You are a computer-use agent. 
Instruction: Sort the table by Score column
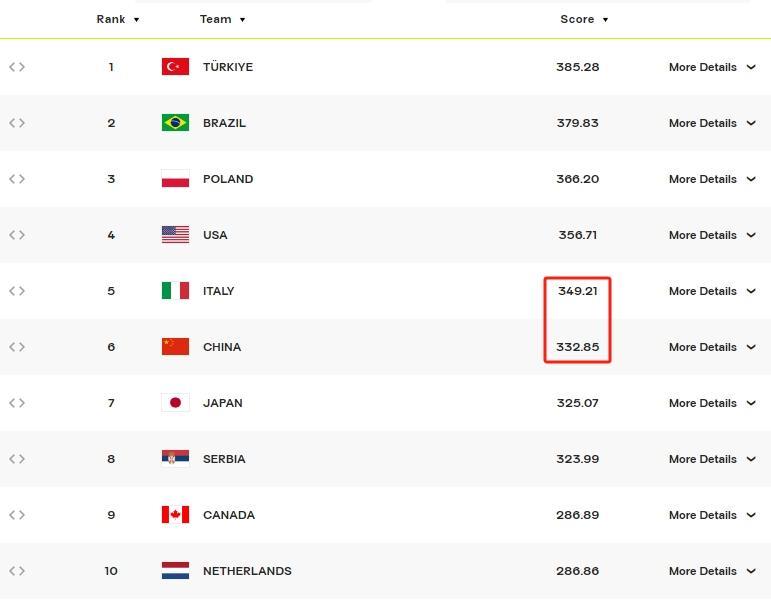click(584, 19)
